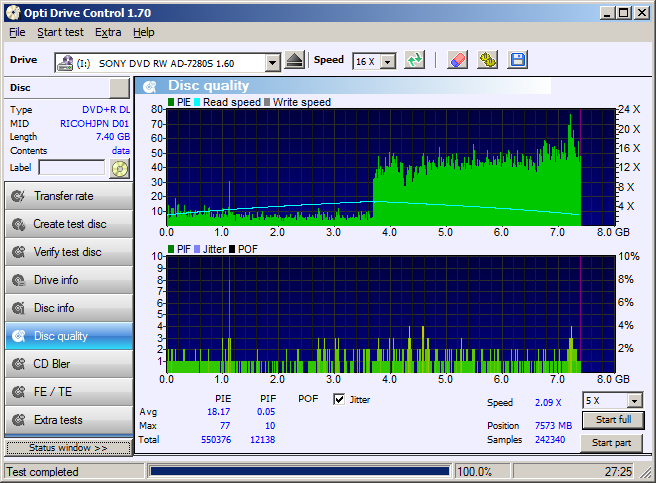The width and height of the screenshot is (656, 483).
Task: Click the Test completed status text
Action: click(x=42, y=472)
